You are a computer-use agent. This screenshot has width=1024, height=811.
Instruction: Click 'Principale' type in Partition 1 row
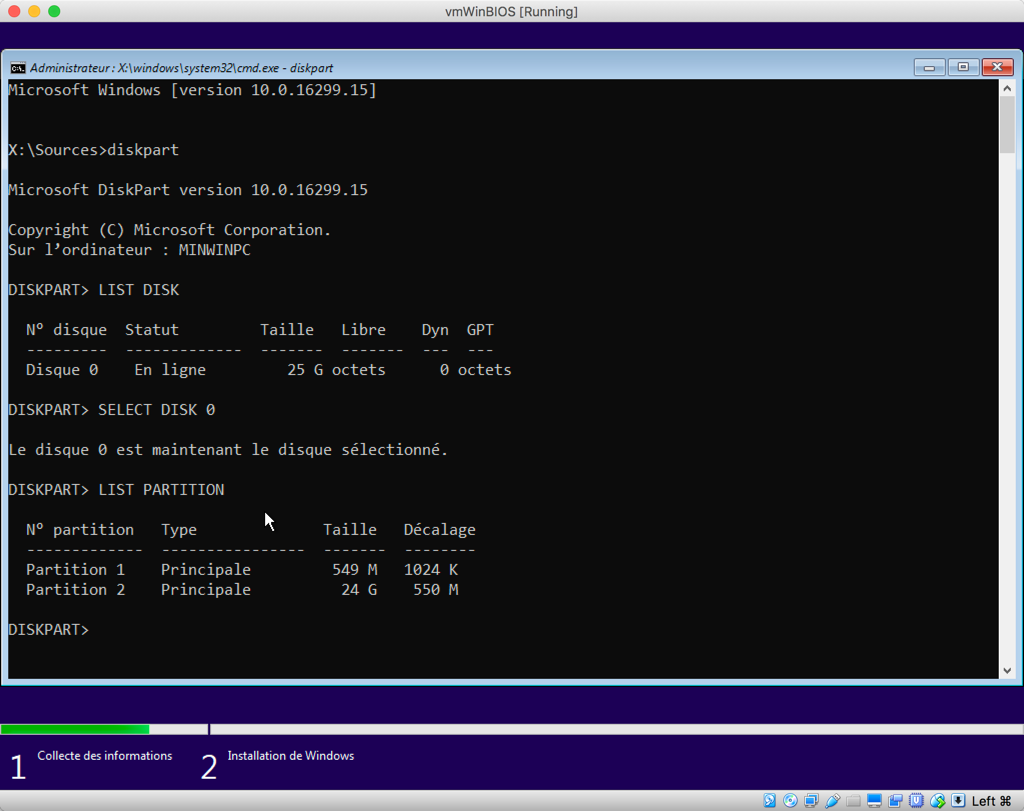[206, 569]
